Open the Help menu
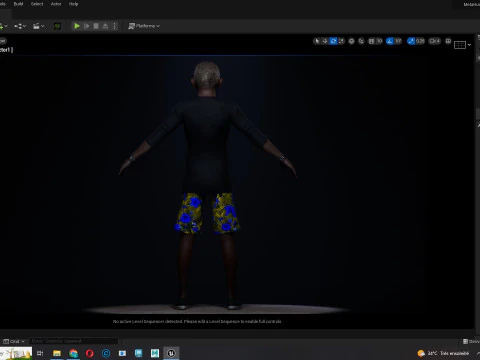This screenshot has height=360, width=480. [73, 4]
